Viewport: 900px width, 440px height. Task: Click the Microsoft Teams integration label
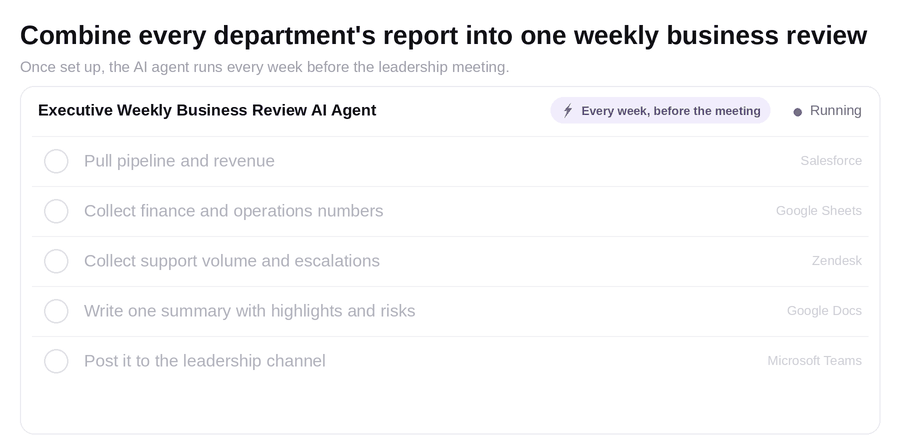coord(814,361)
